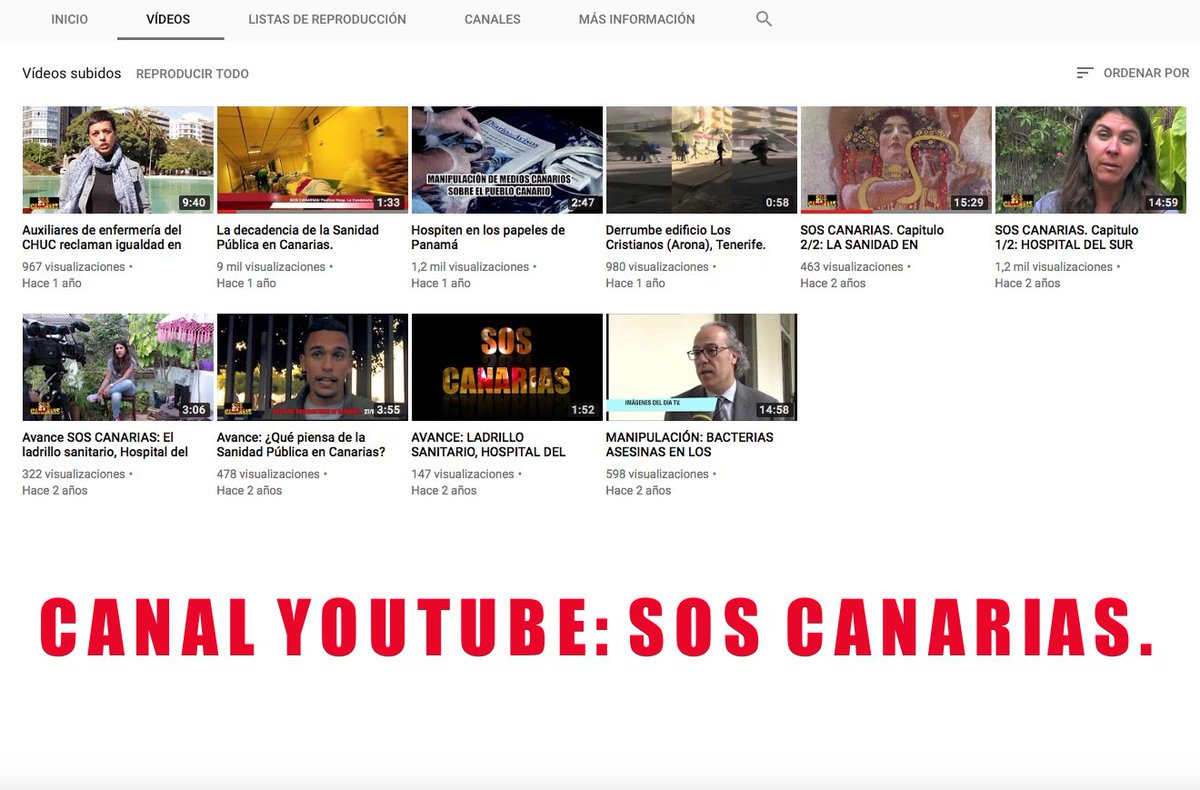
Task: Play the 14:58 Bacterias Asesinas video thumbnail
Action: (702, 367)
